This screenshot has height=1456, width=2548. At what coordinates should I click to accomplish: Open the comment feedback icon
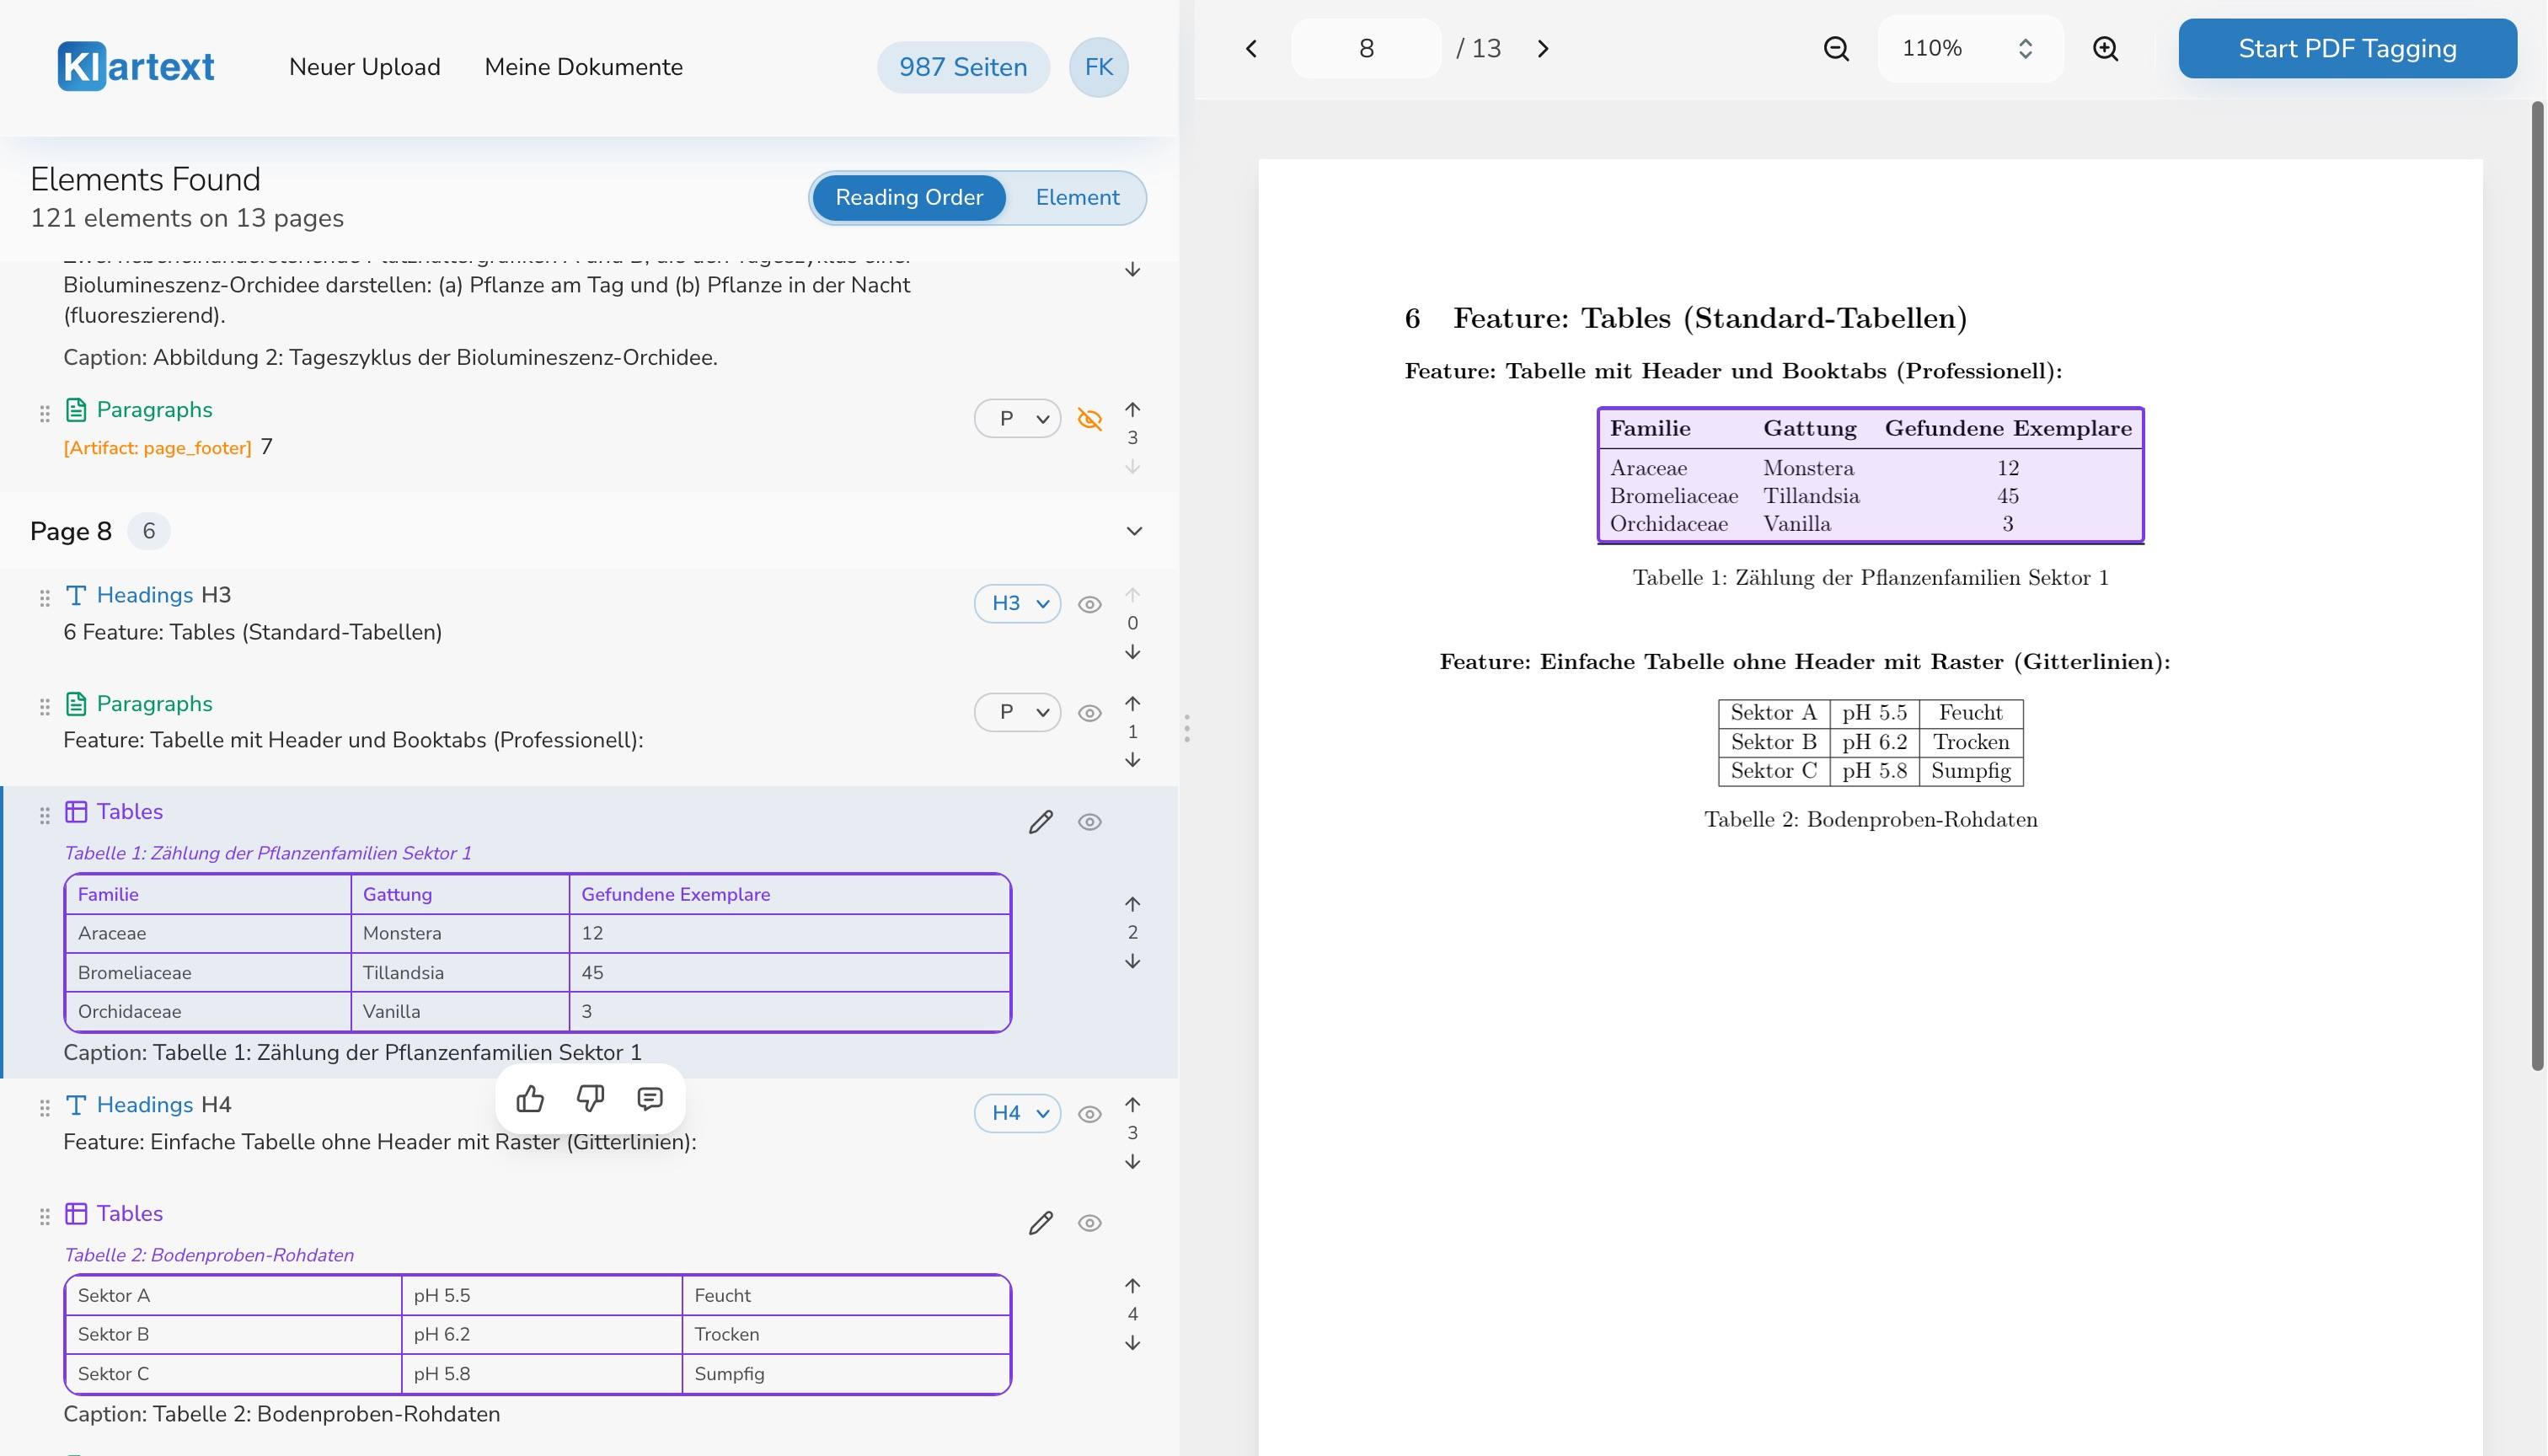coord(650,1099)
